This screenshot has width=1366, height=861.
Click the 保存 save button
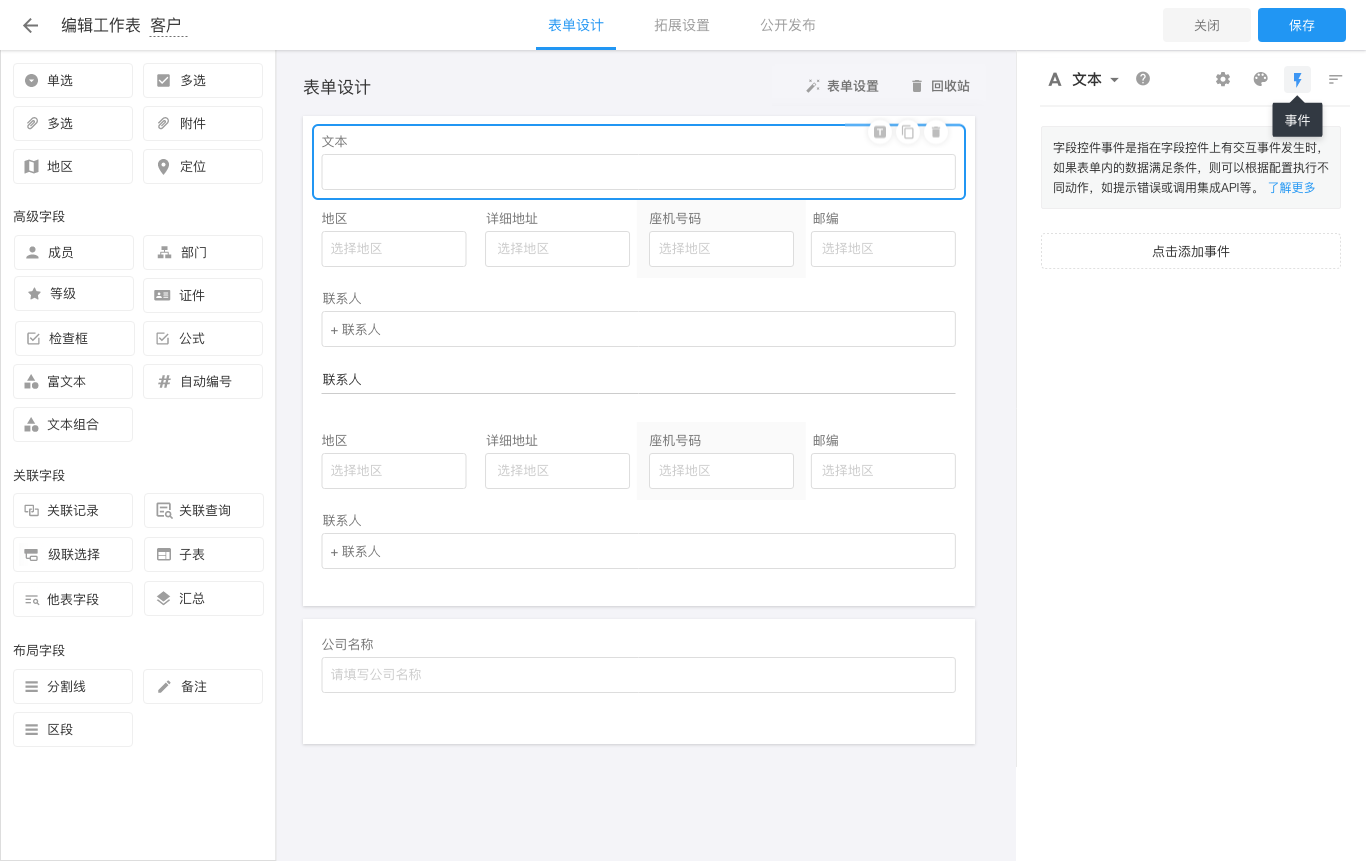pos(1301,25)
